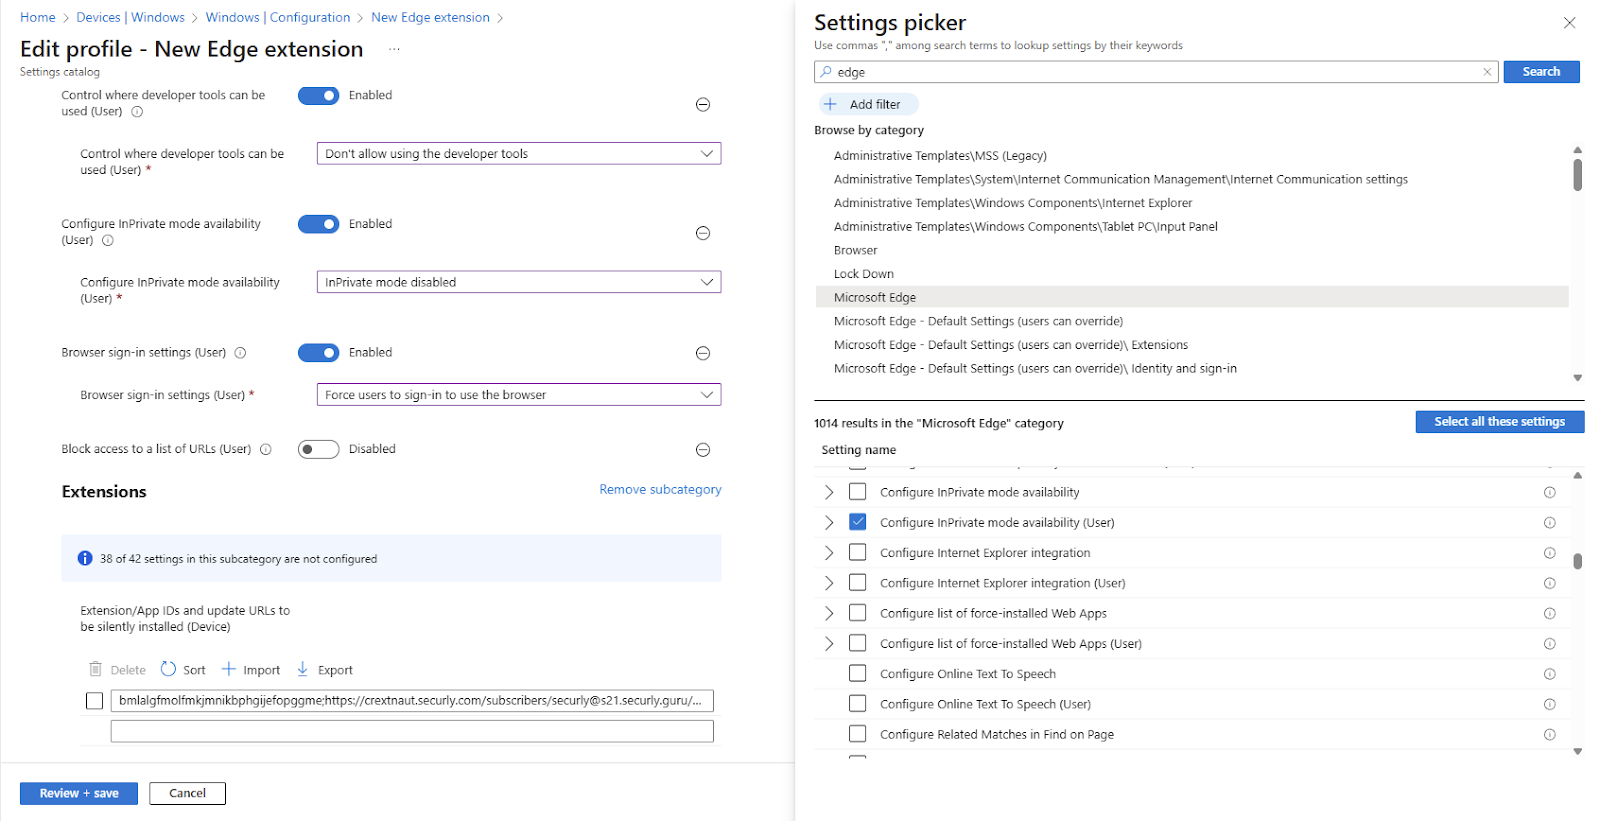View info for Configure list of force-installed Web Apps
1600x821 pixels.
[x=1549, y=614]
